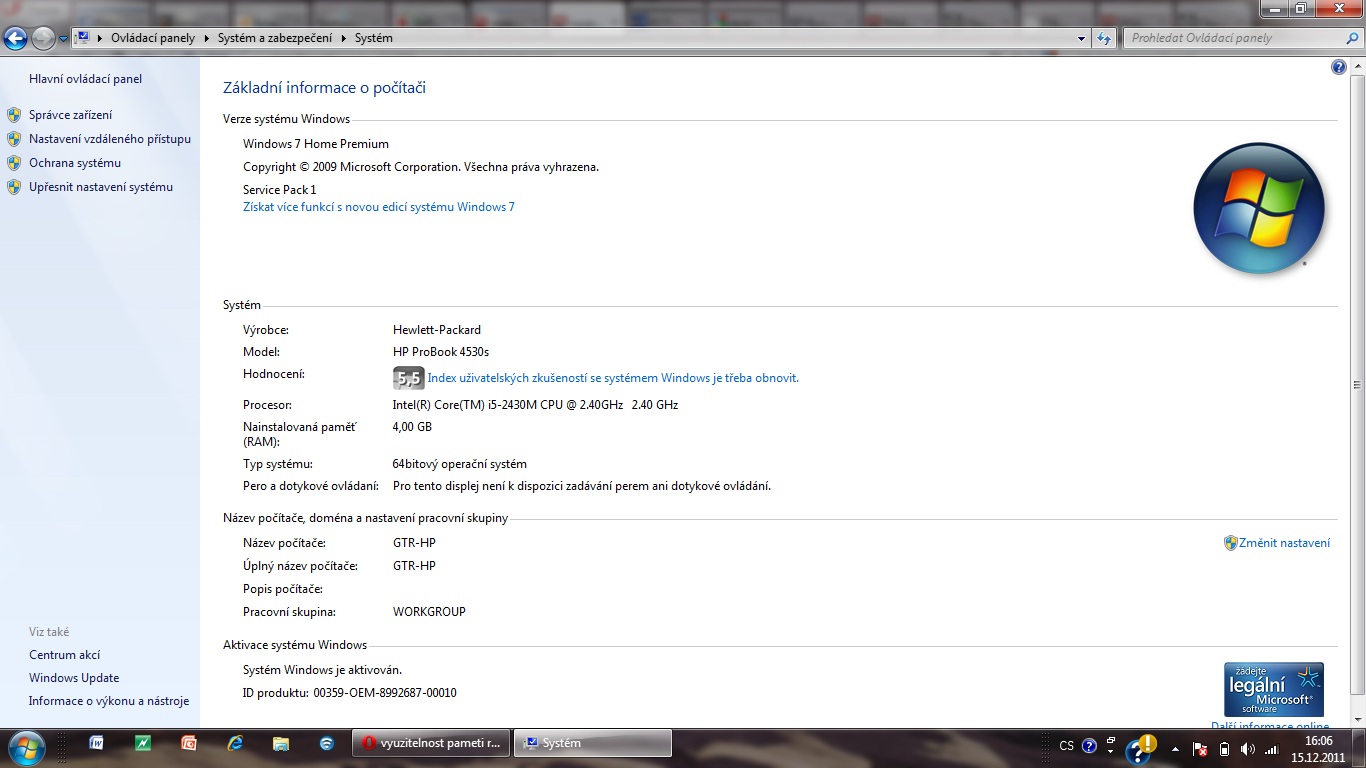Refresh the address bar location
The image size is (1366, 768).
coord(1104,38)
